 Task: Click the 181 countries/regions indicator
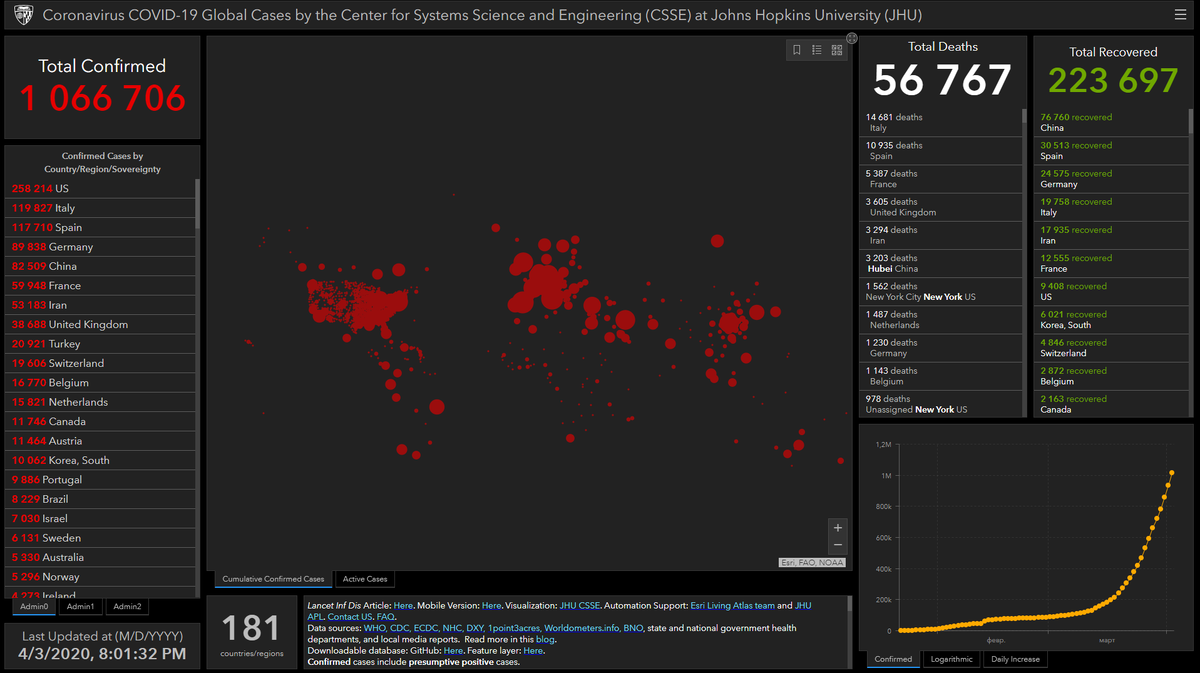(251, 634)
